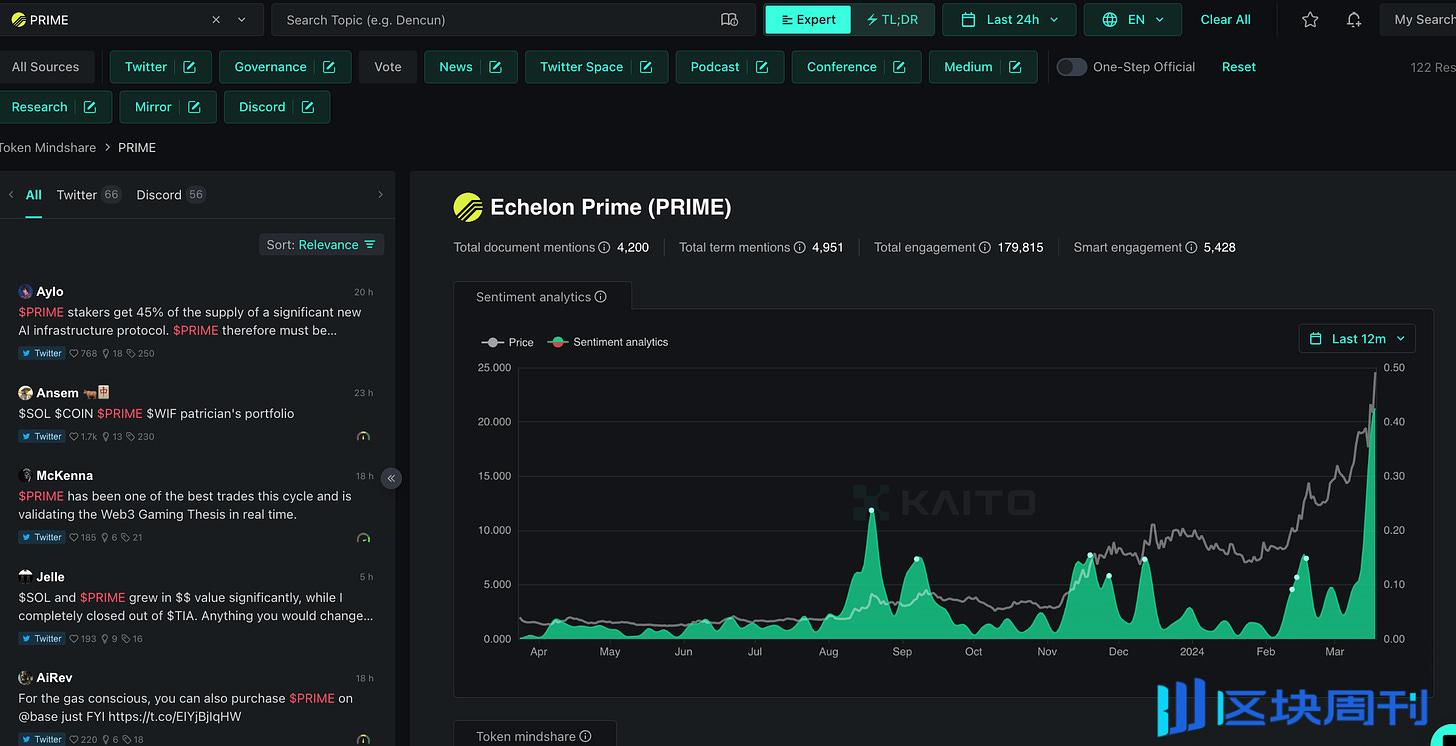Image resolution: width=1456 pixels, height=746 pixels.
Task: Click the edit icon beside Discord source
Action: coord(308,107)
